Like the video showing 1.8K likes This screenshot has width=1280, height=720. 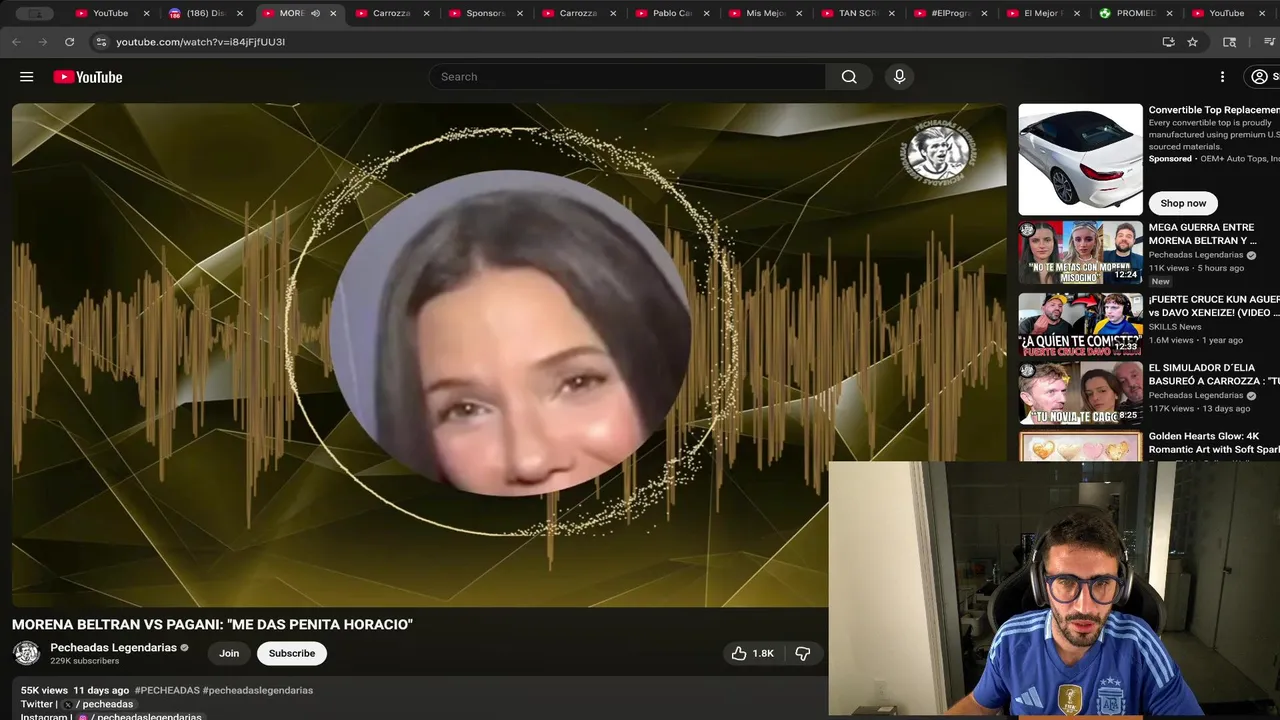pyautogui.click(x=752, y=653)
